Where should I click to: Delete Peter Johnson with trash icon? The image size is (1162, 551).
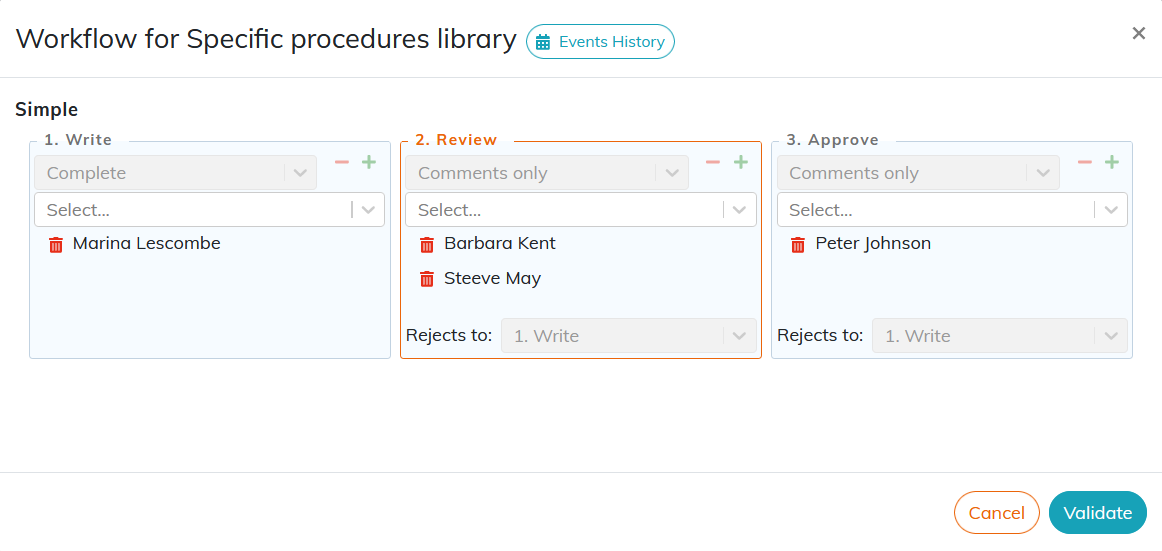[798, 244]
